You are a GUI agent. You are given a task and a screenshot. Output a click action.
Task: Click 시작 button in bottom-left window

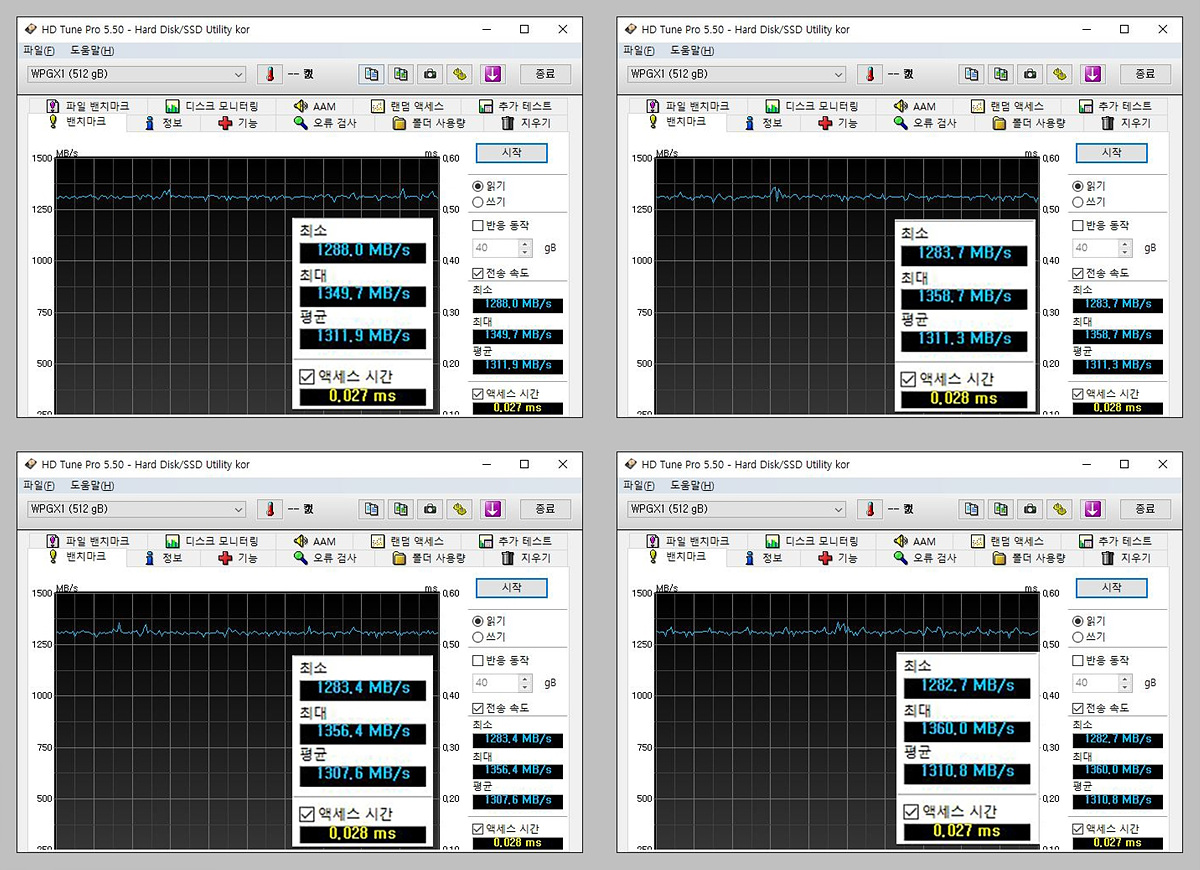tap(511, 588)
